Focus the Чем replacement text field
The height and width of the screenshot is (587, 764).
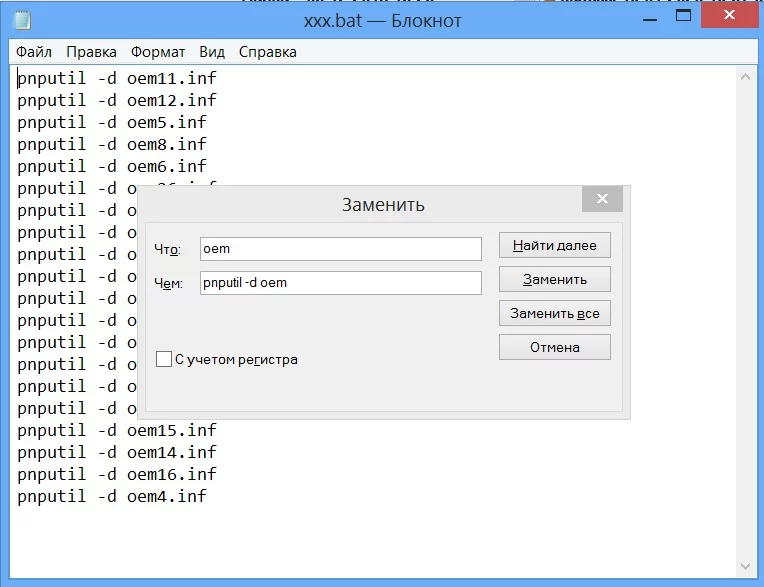tap(340, 282)
